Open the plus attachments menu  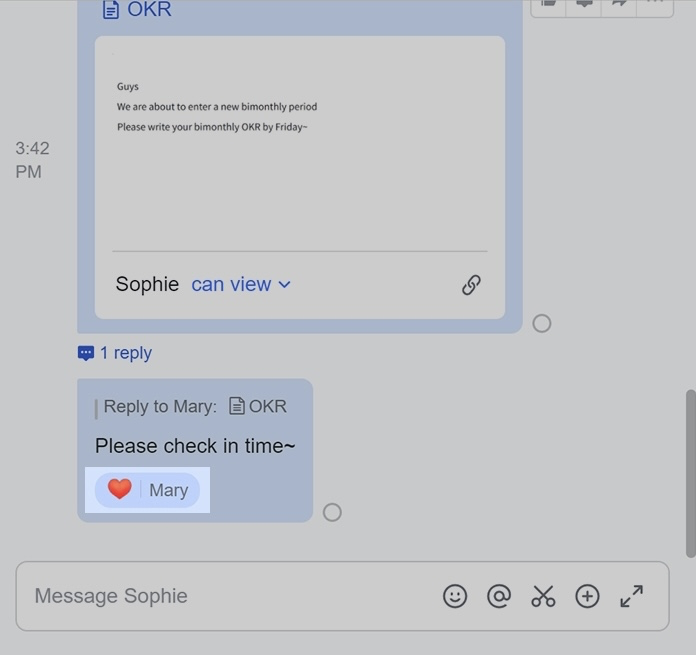click(x=587, y=596)
